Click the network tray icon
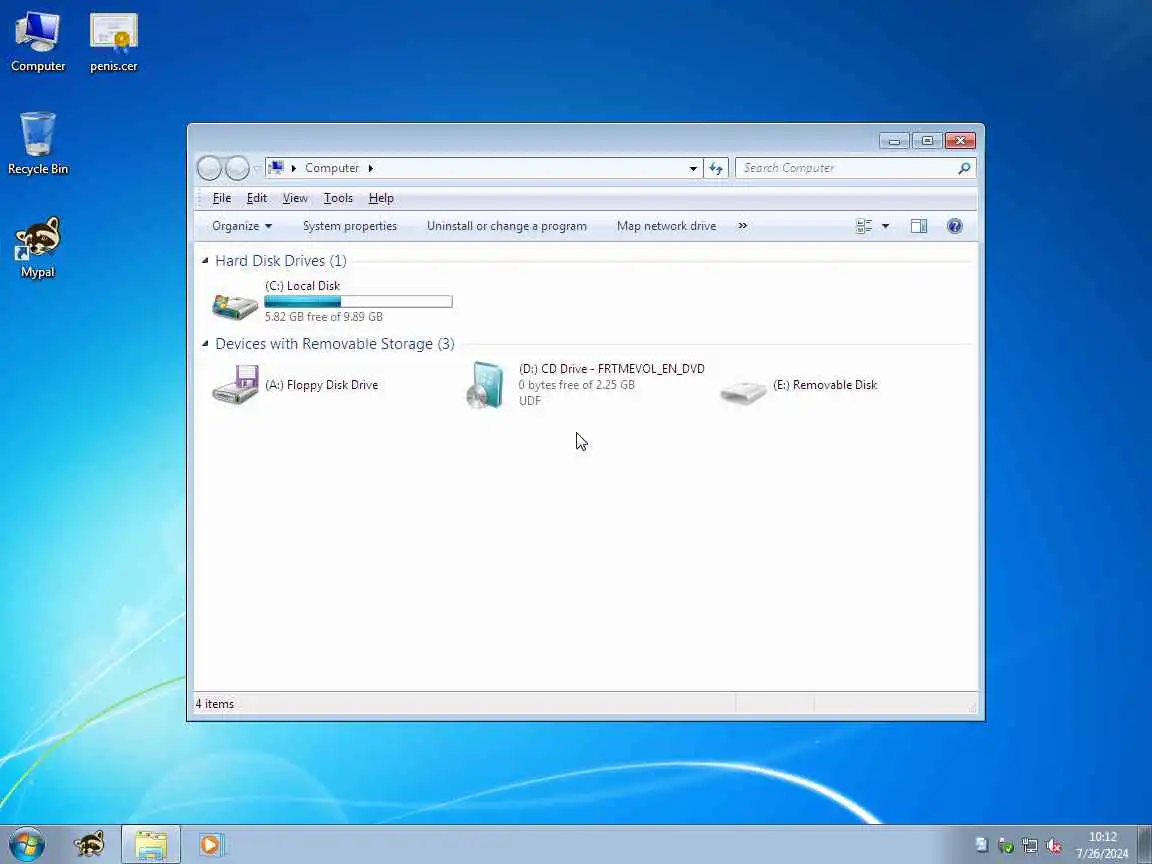Viewport: 1152px width, 864px height. point(1029,846)
